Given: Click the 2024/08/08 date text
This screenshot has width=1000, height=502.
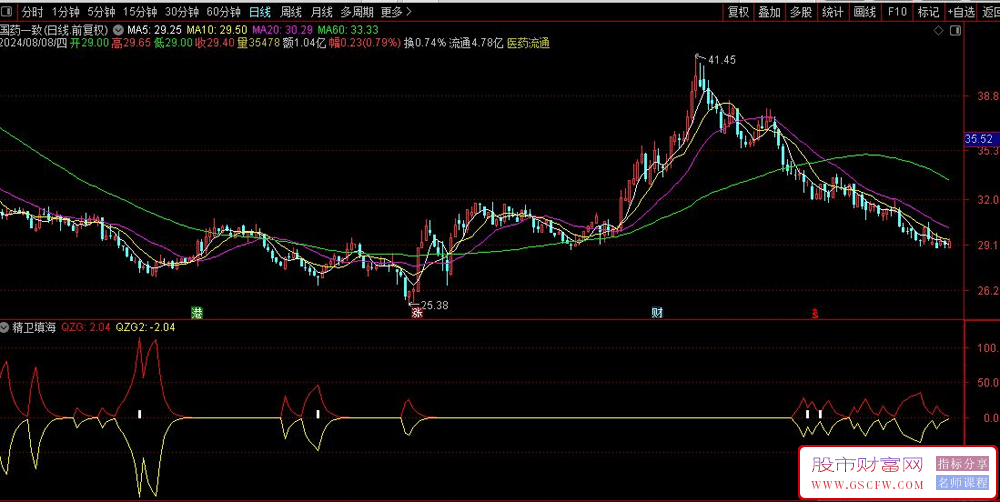Looking at the screenshot, I should 27,43.
